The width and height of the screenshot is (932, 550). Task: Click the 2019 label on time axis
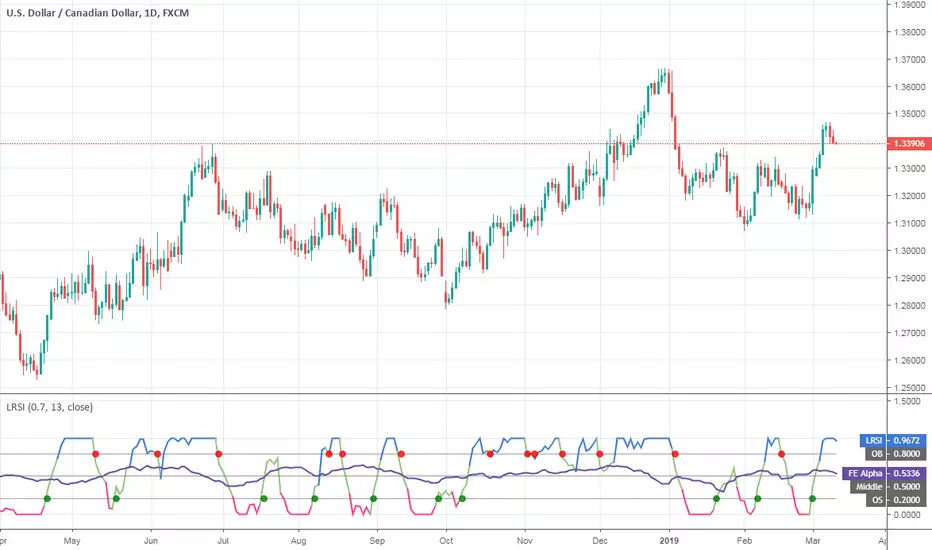click(669, 540)
